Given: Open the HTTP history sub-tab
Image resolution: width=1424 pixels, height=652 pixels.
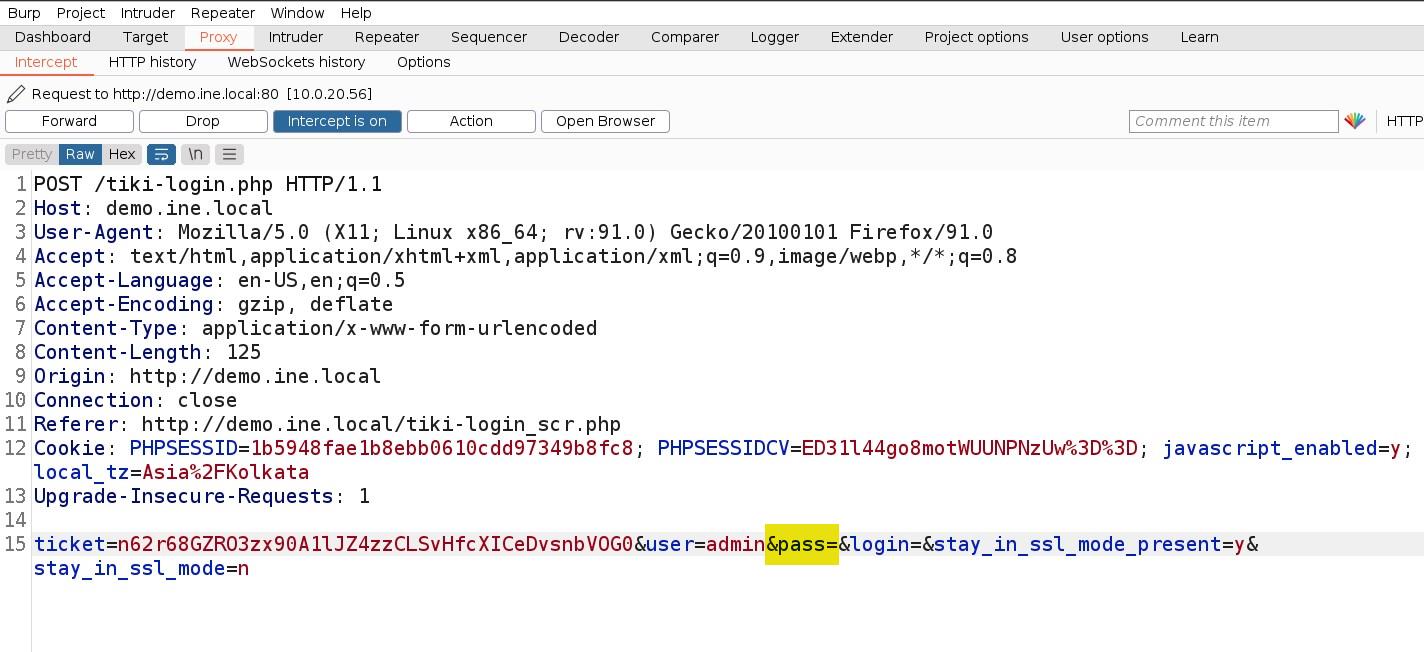Looking at the screenshot, I should 152,62.
